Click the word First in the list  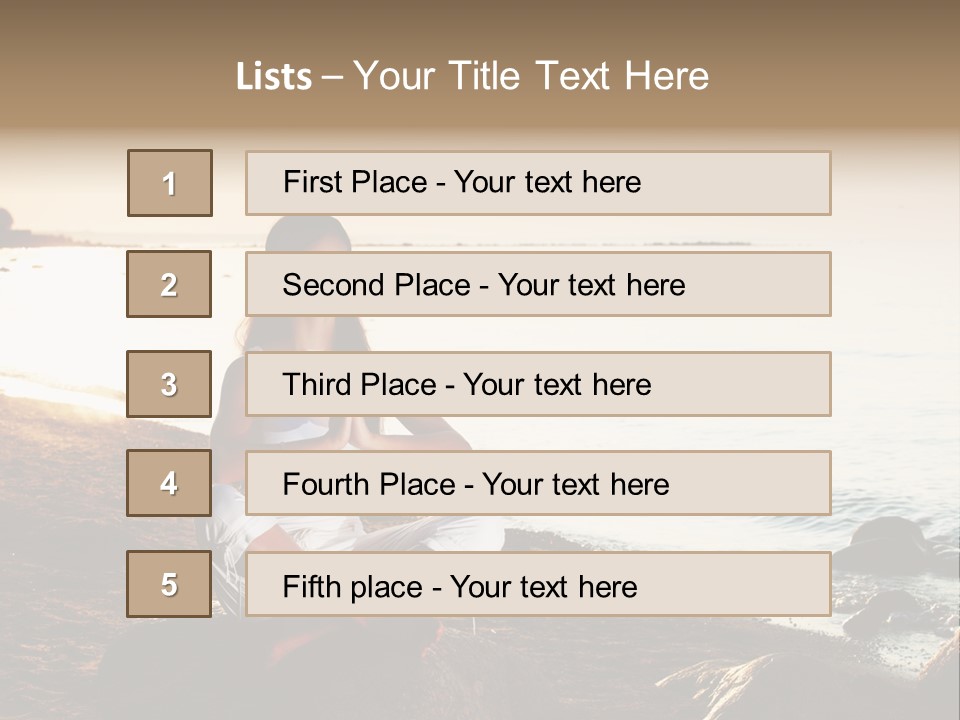(x=311, y=183)
